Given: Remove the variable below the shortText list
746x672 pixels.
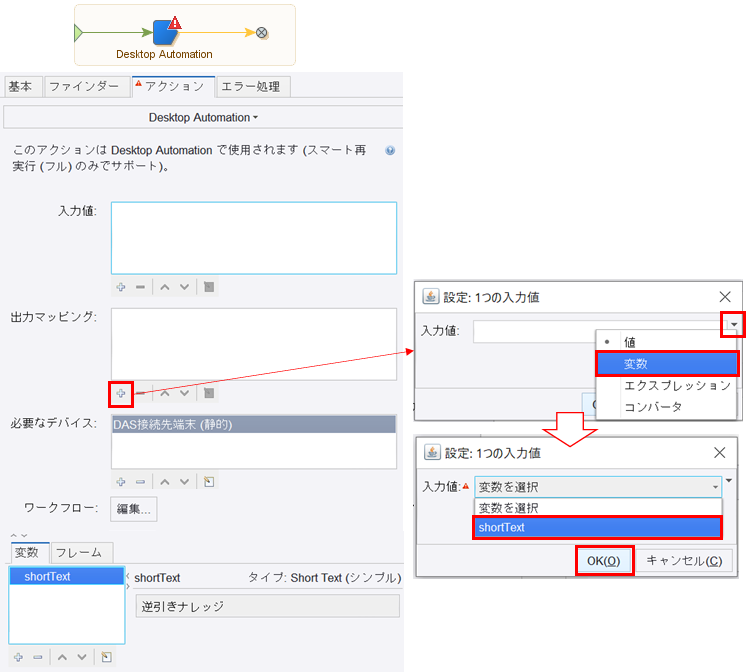Looking at the screenshot, I should pyautogui.click(x=38, y=657).
